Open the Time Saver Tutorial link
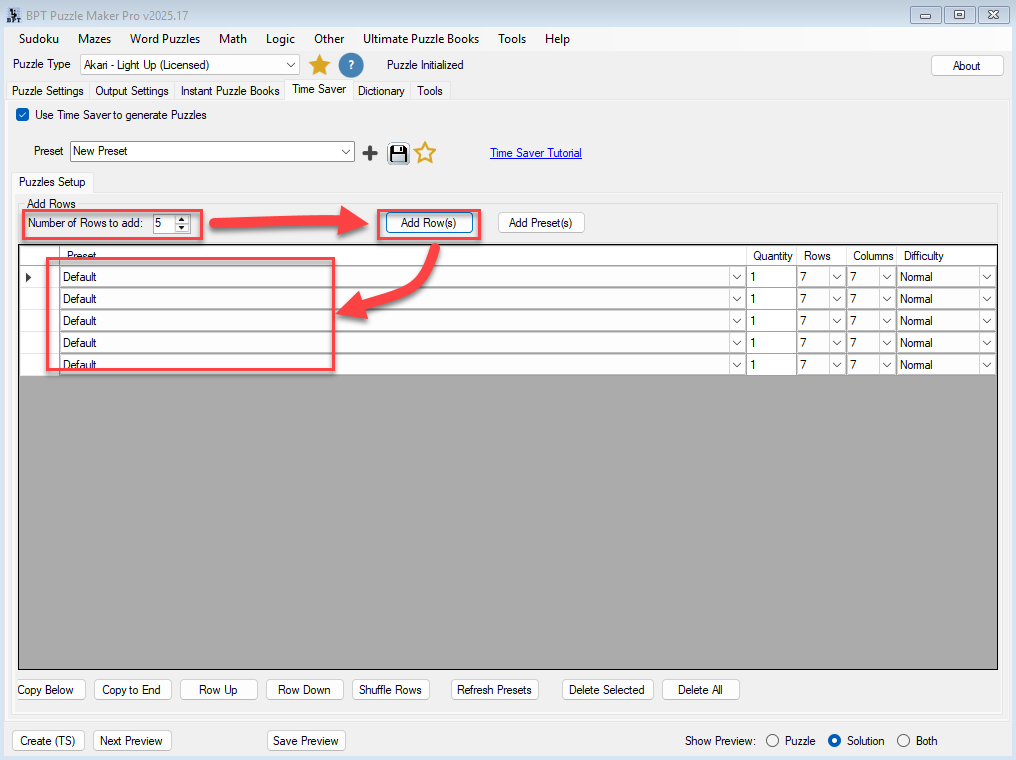 pyautogui.click(x=535, y=153)
